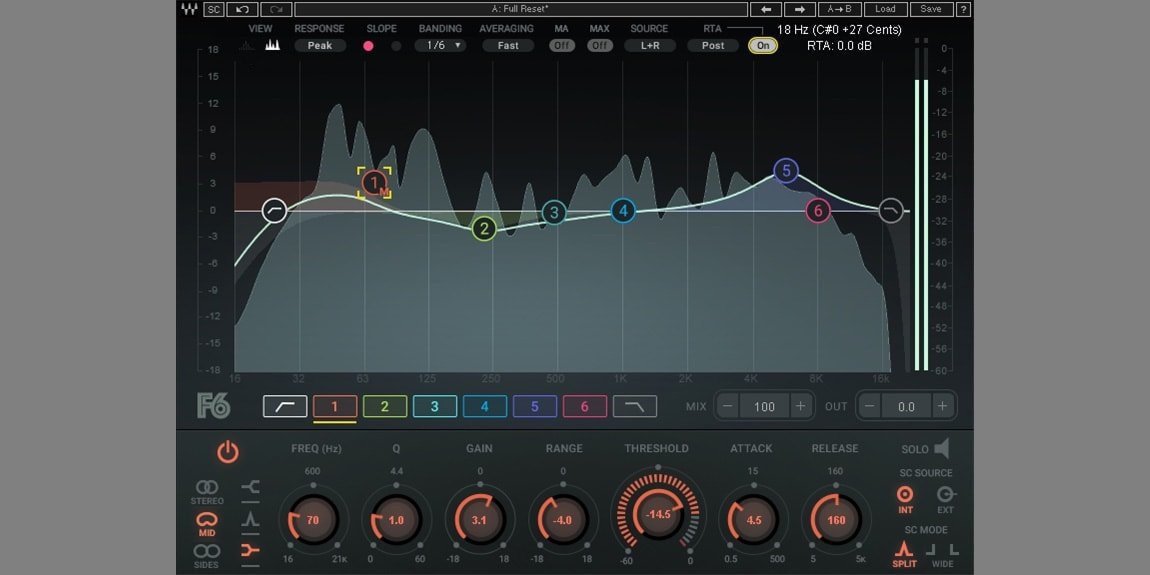Load the next preset with right arrow

click(800, 10)
